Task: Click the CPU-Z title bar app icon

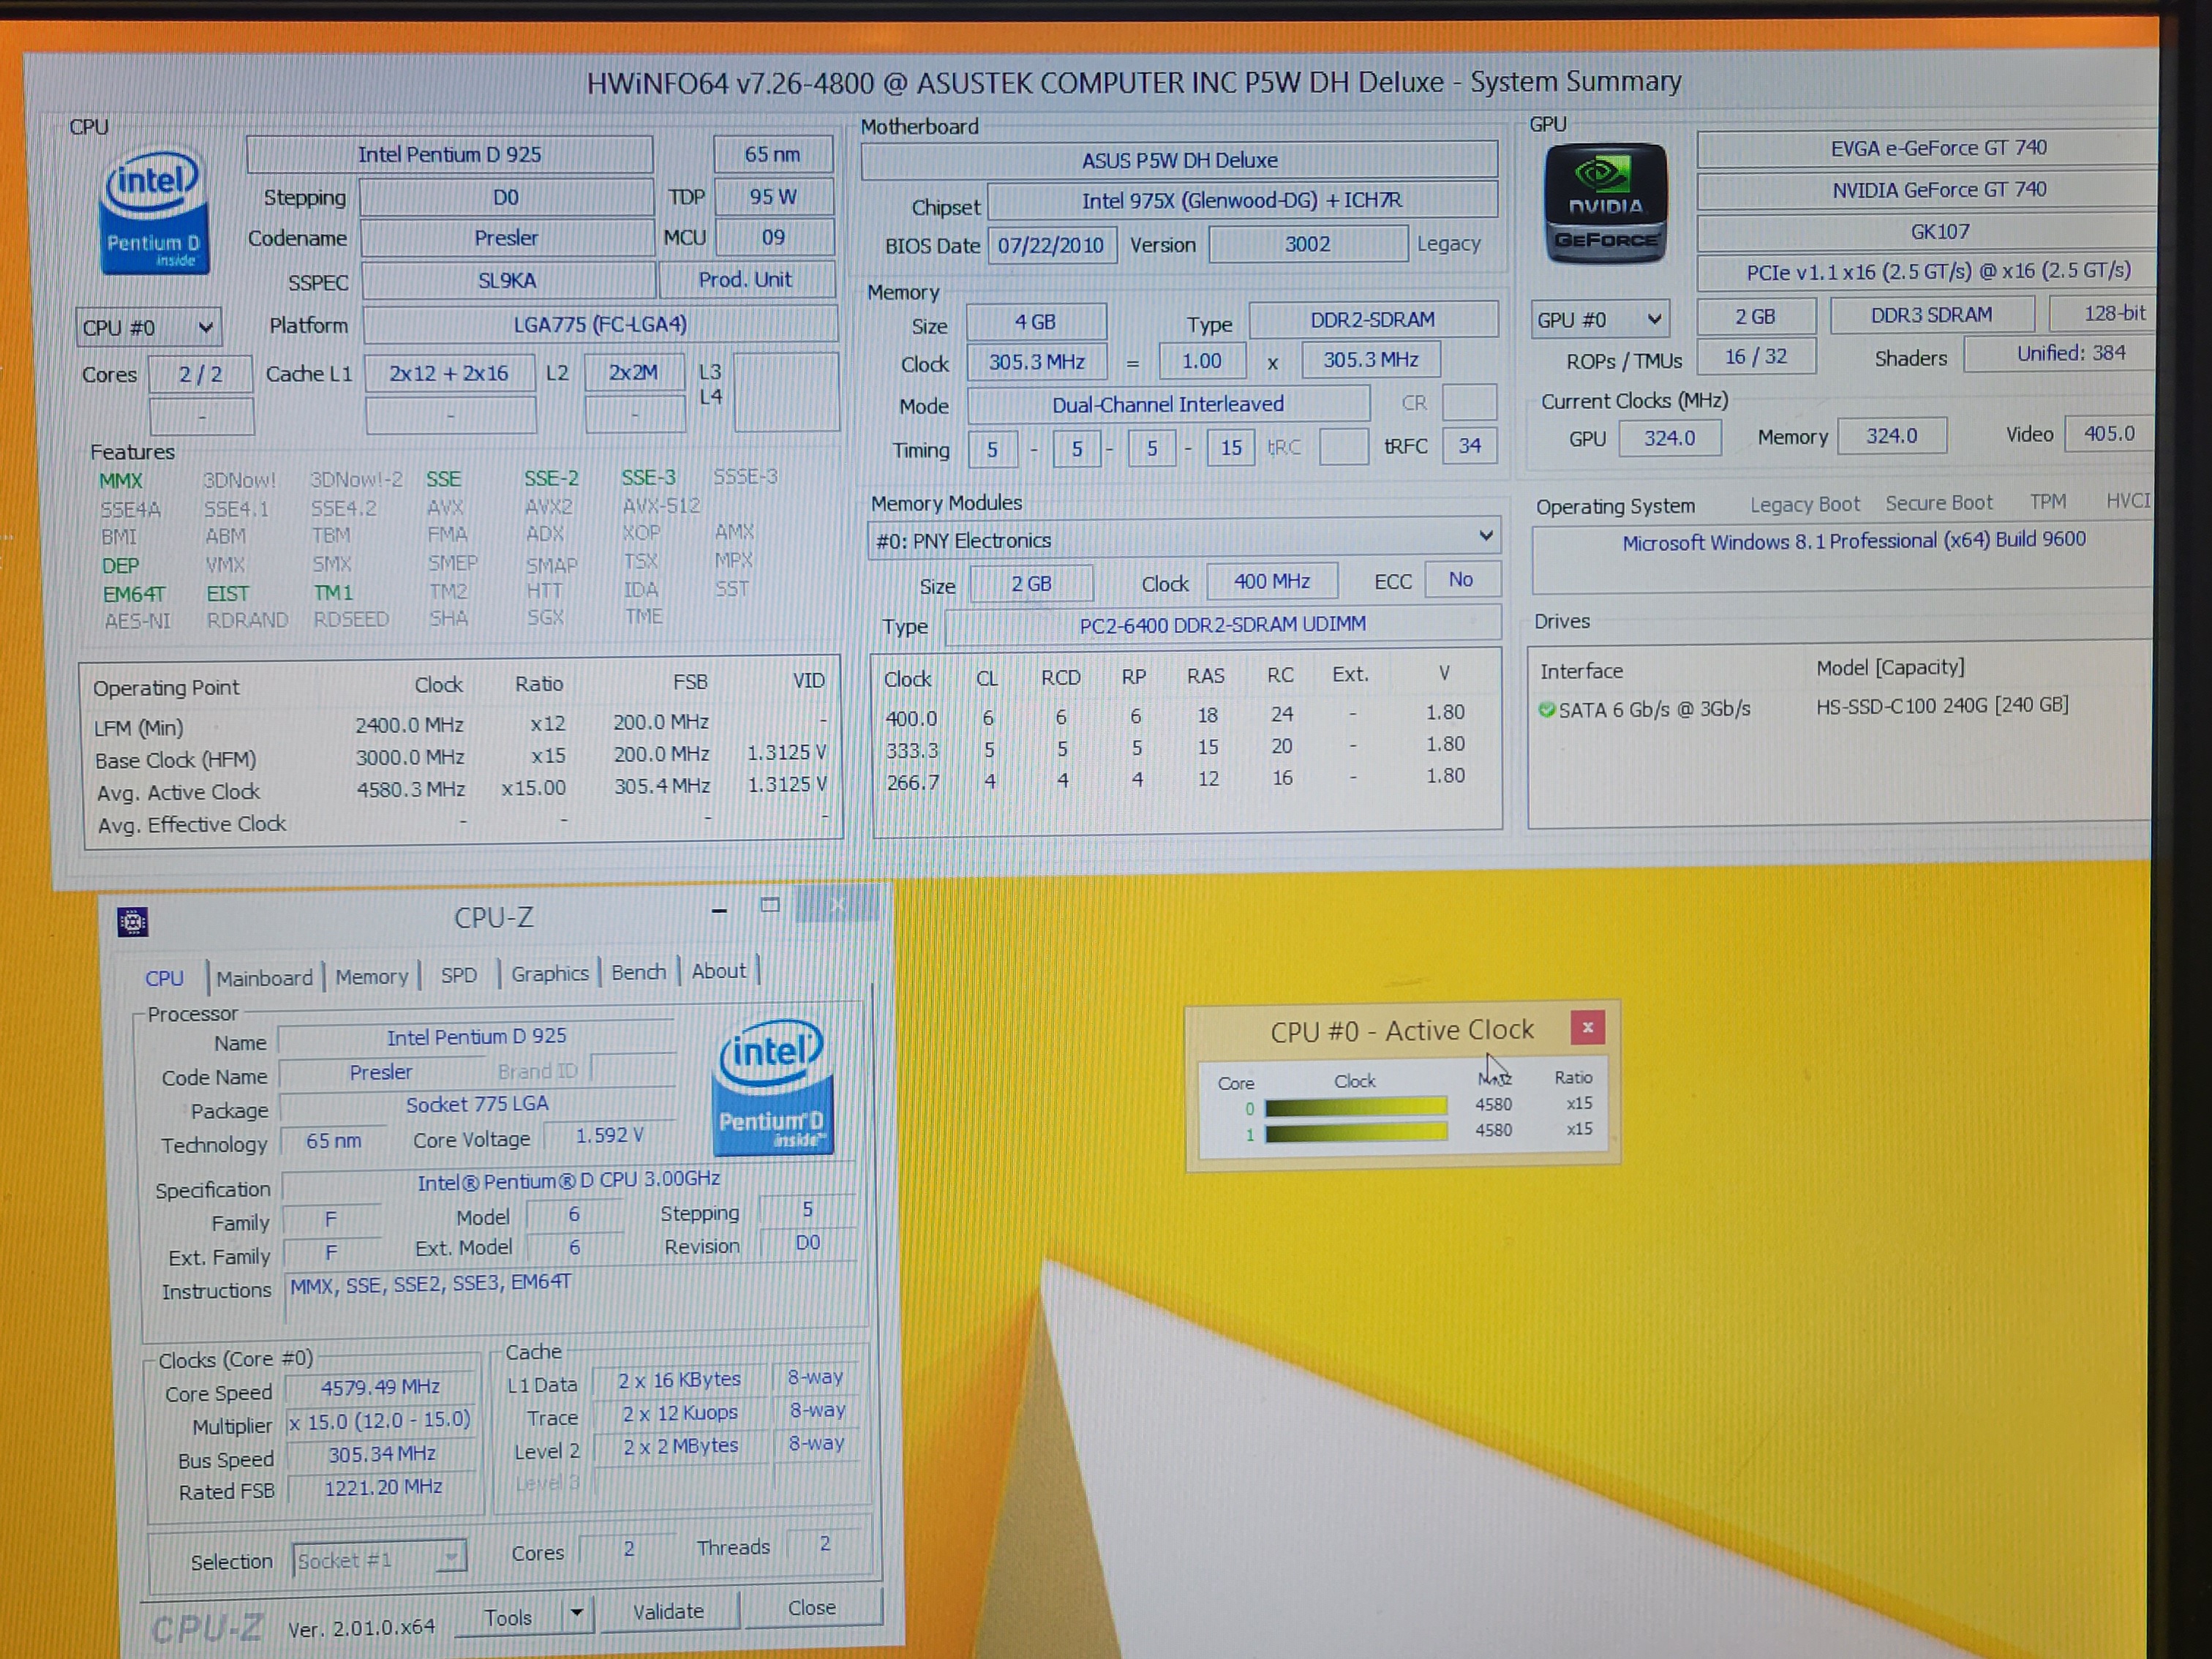Action: [x=132, y=921]
